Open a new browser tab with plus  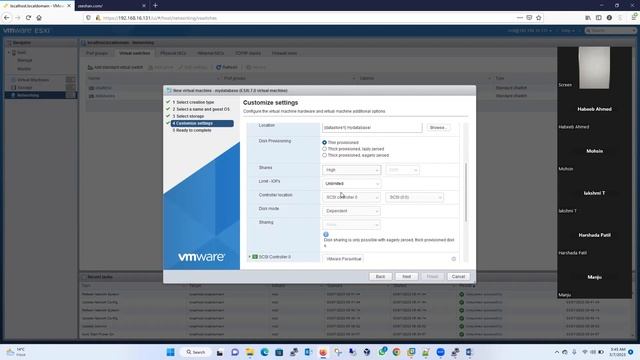click(156, 5)
